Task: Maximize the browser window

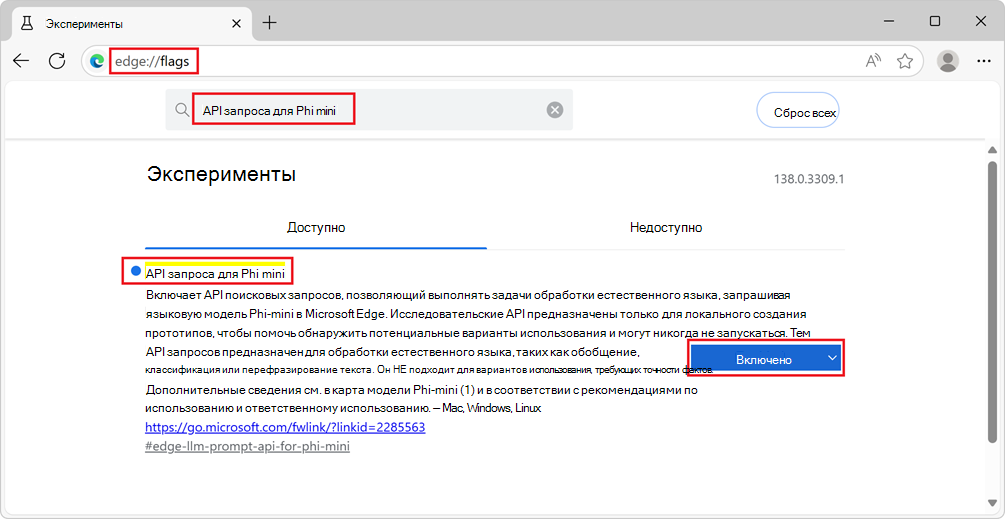Action: pyautogui.click(x=934, y=21)
